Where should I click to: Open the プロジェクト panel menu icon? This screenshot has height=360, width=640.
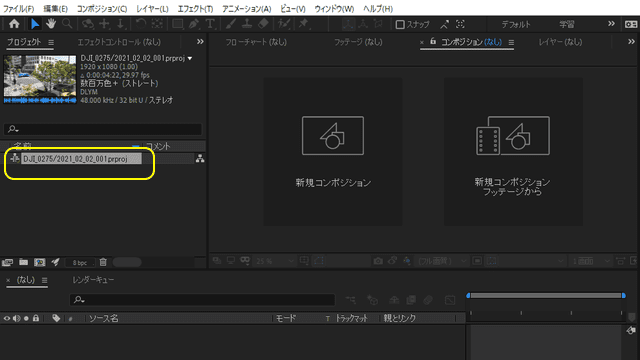51,42
